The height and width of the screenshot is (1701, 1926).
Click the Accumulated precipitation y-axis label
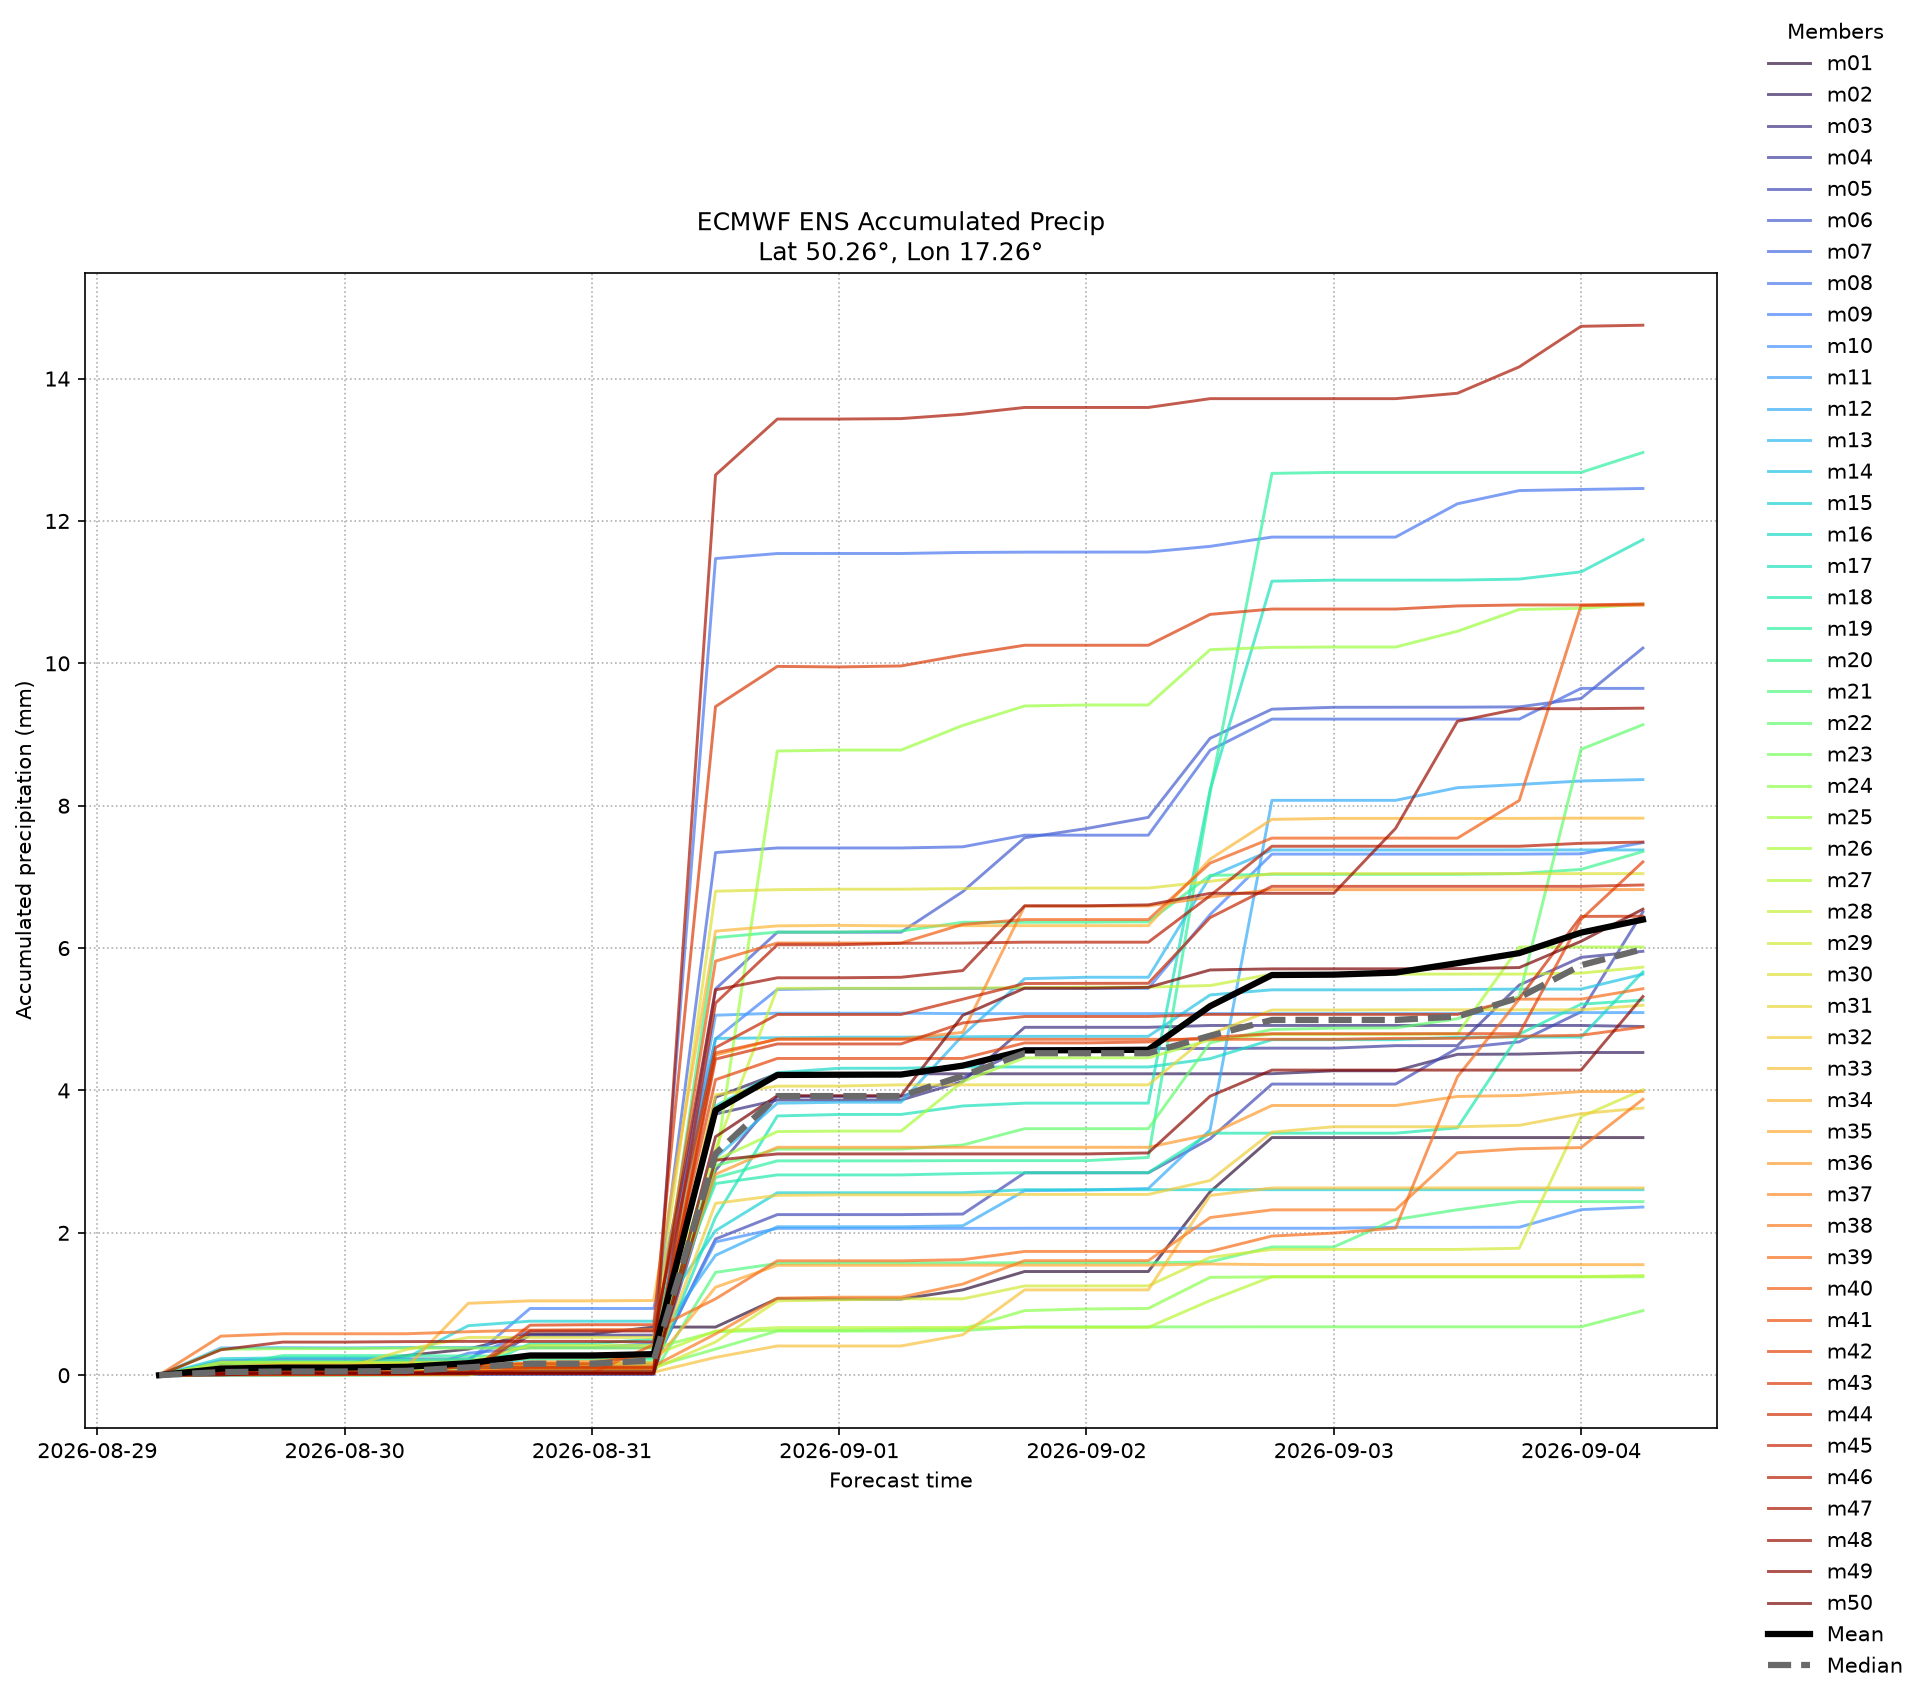click(x=25, y=850)
